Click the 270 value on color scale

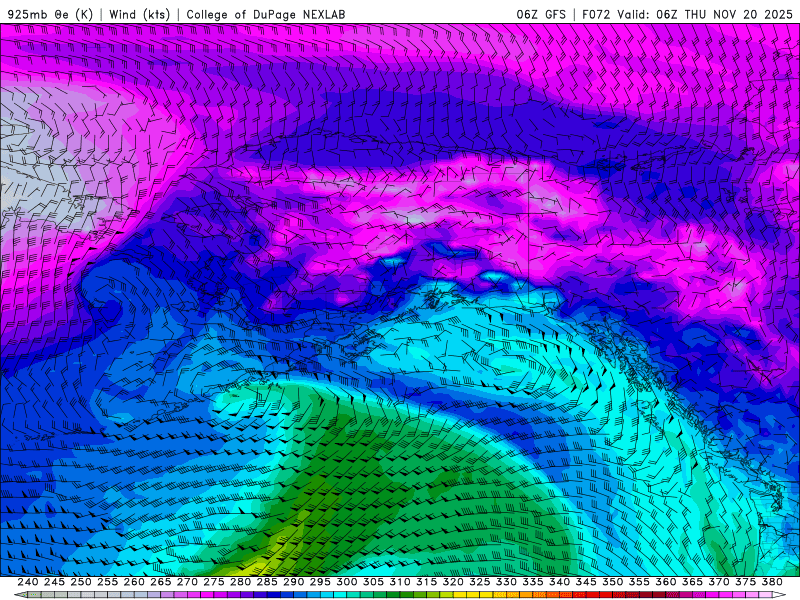pos(187,582)
